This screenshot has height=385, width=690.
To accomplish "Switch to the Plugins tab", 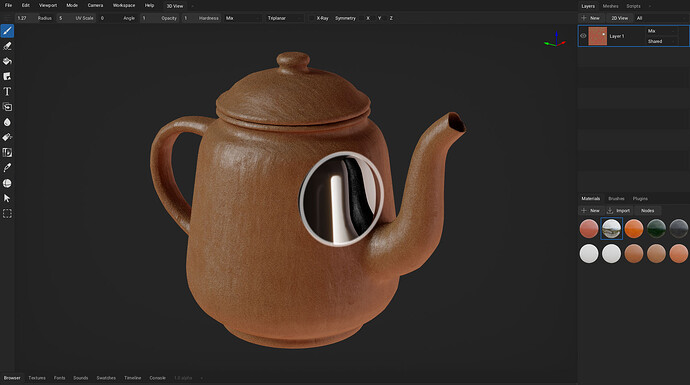I will click(640, 198).
